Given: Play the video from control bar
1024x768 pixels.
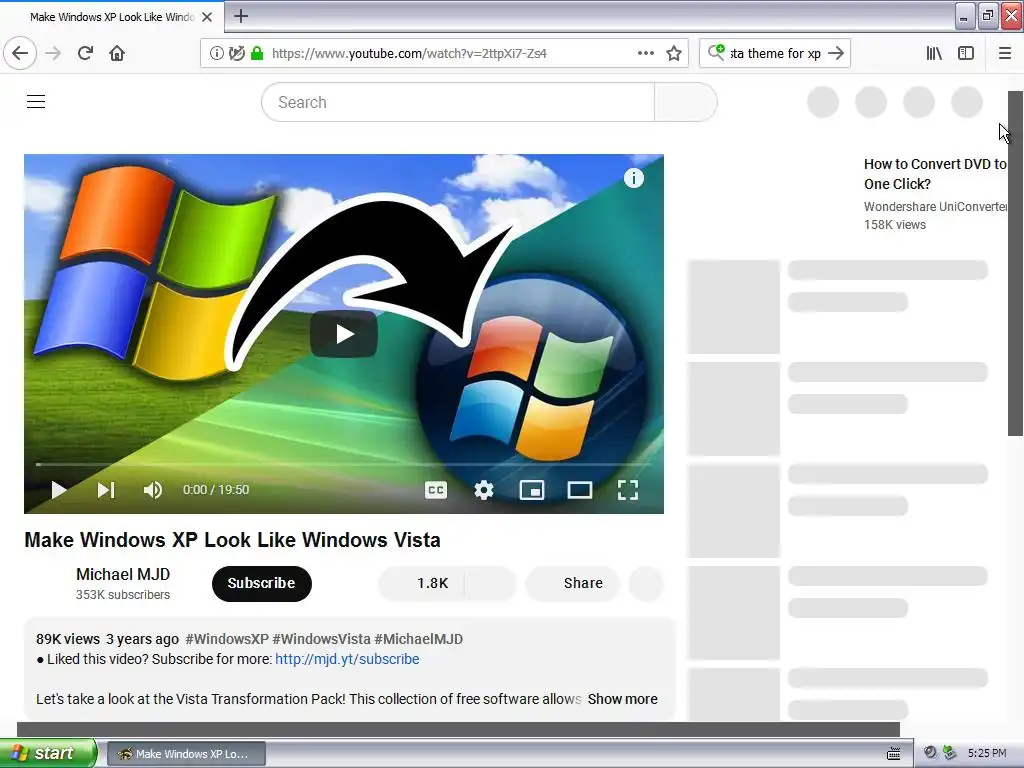Looking at the screenshot, I should pyautogui.click(x=58, y=490).
